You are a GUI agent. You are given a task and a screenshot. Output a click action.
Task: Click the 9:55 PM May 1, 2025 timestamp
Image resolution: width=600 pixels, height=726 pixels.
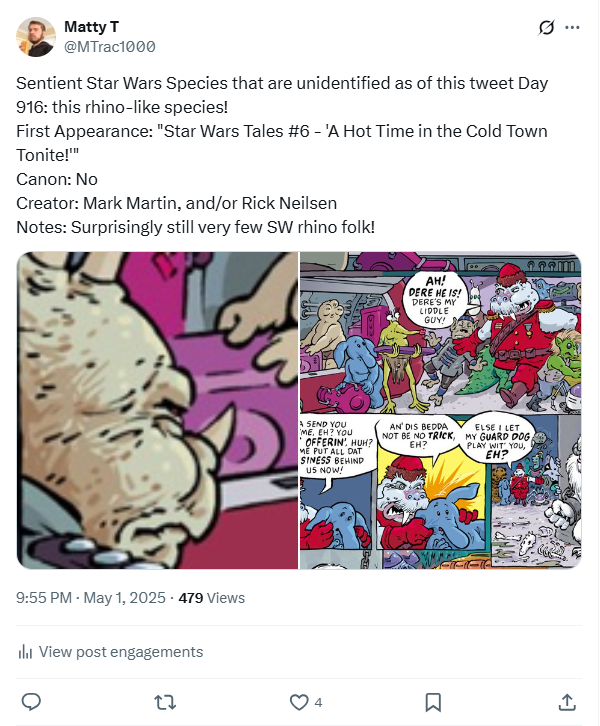tap(92, 598)
